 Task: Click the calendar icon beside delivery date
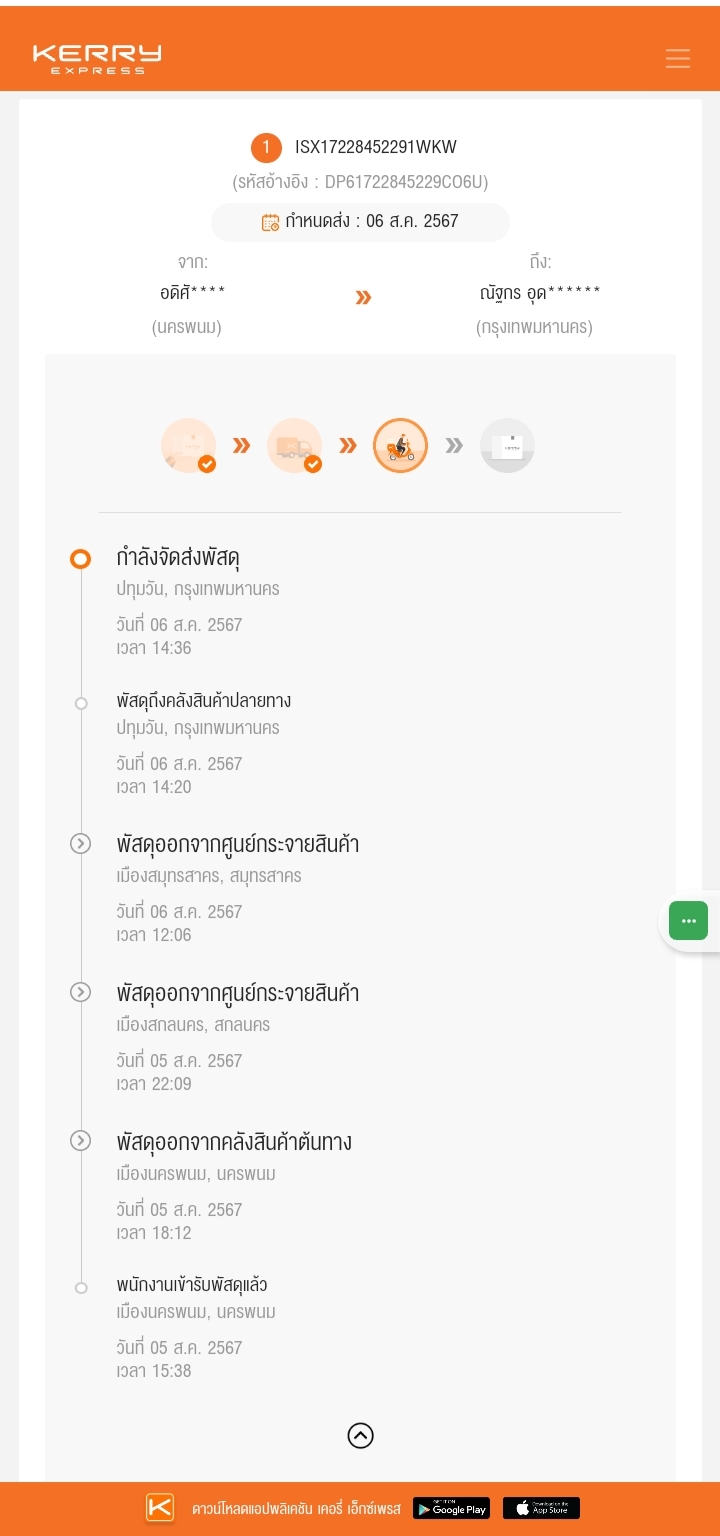click(x=270, y=222)
